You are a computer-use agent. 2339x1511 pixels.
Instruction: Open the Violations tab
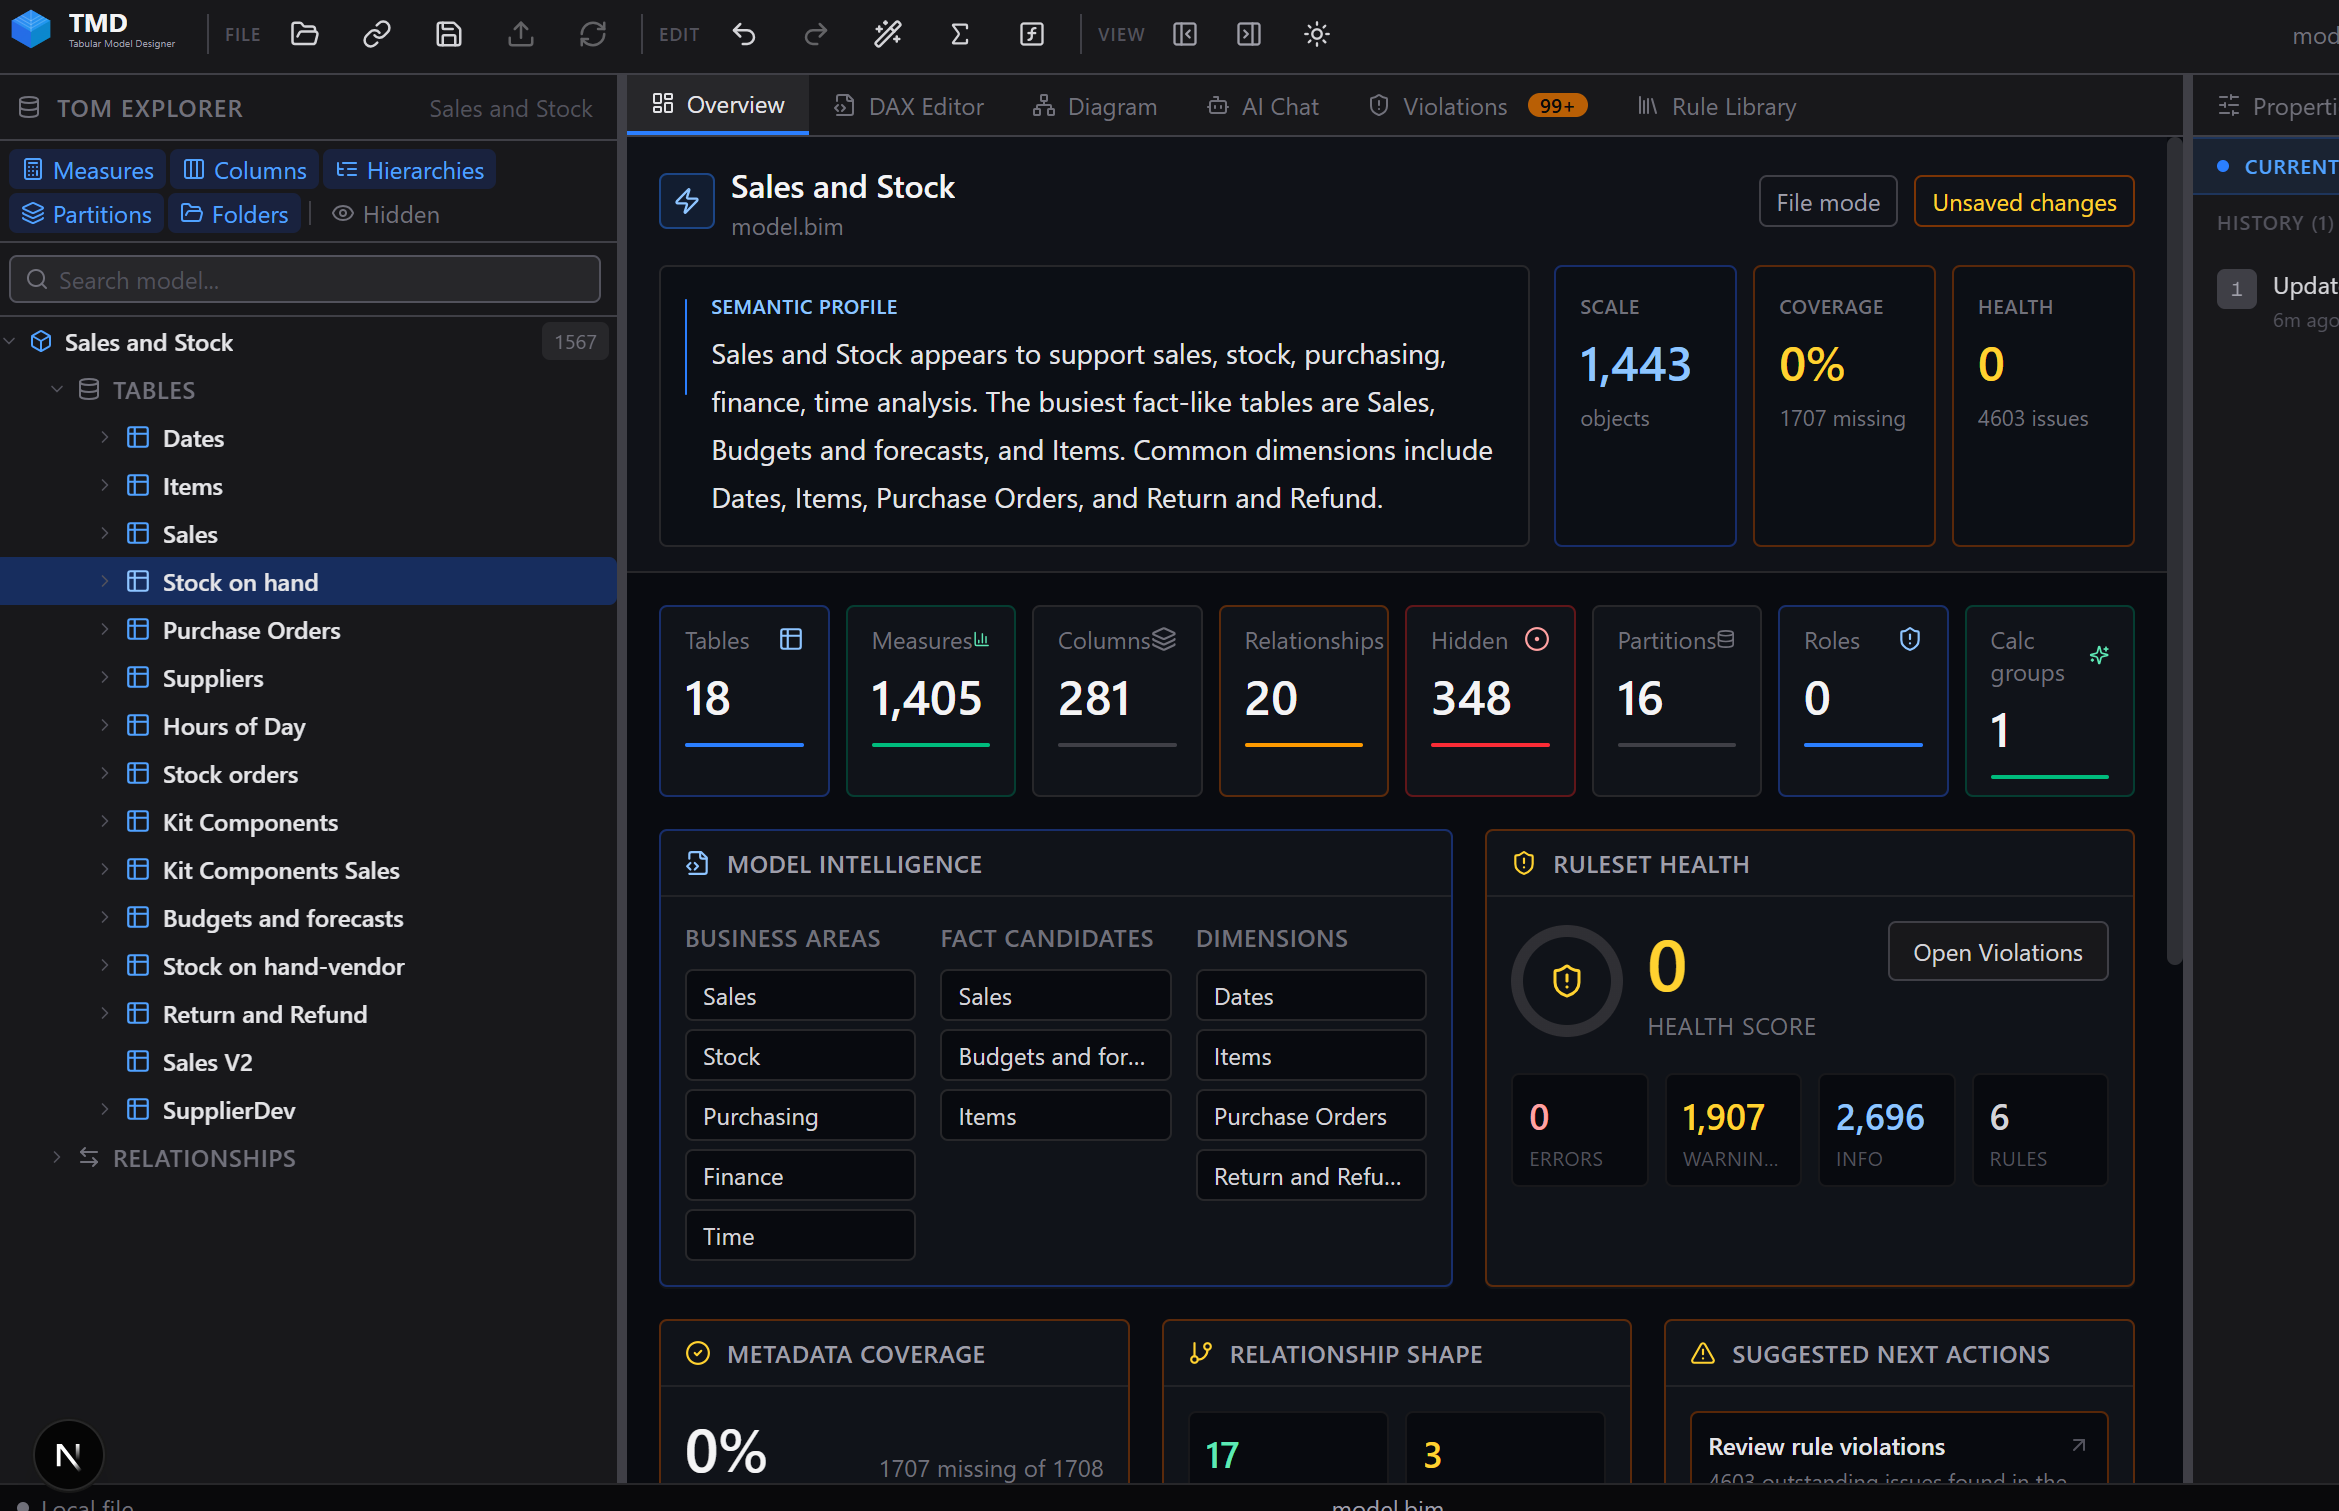[x=1478, y=106]
